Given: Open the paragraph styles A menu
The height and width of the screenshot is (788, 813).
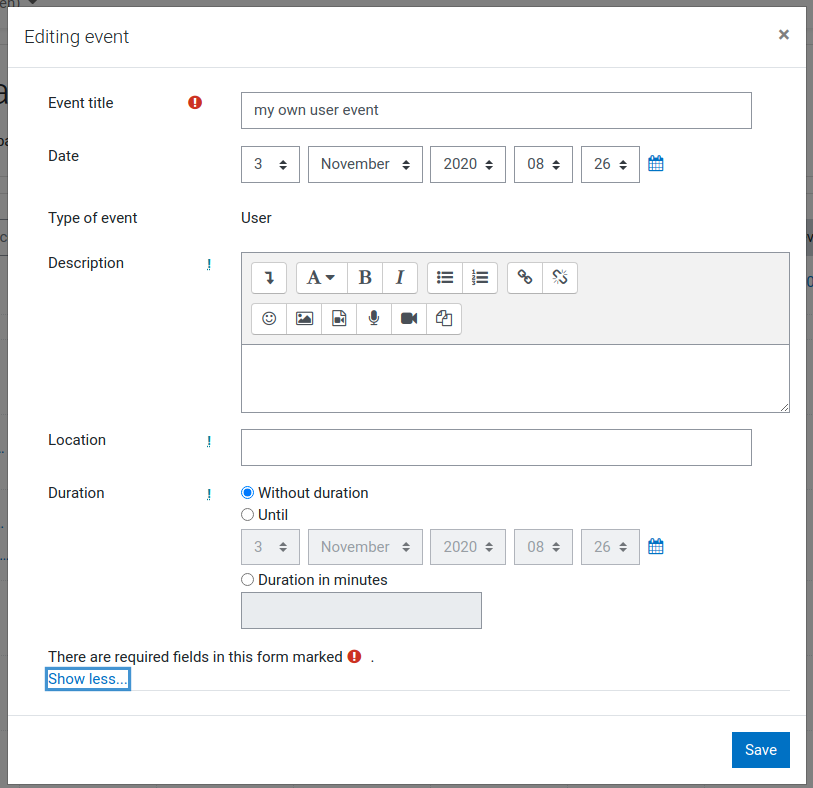Looking at the screenshot, I should [x=321, y=278].
